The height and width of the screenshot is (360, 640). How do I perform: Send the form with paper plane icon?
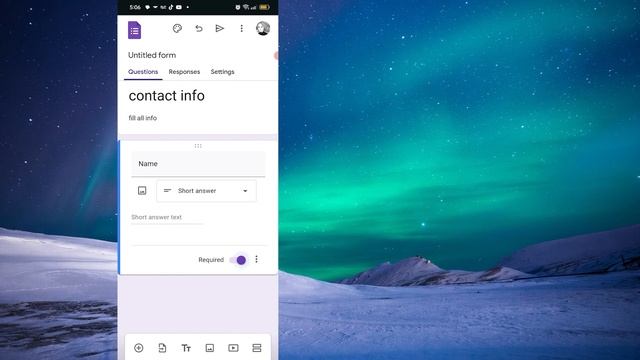click(220, 28)
